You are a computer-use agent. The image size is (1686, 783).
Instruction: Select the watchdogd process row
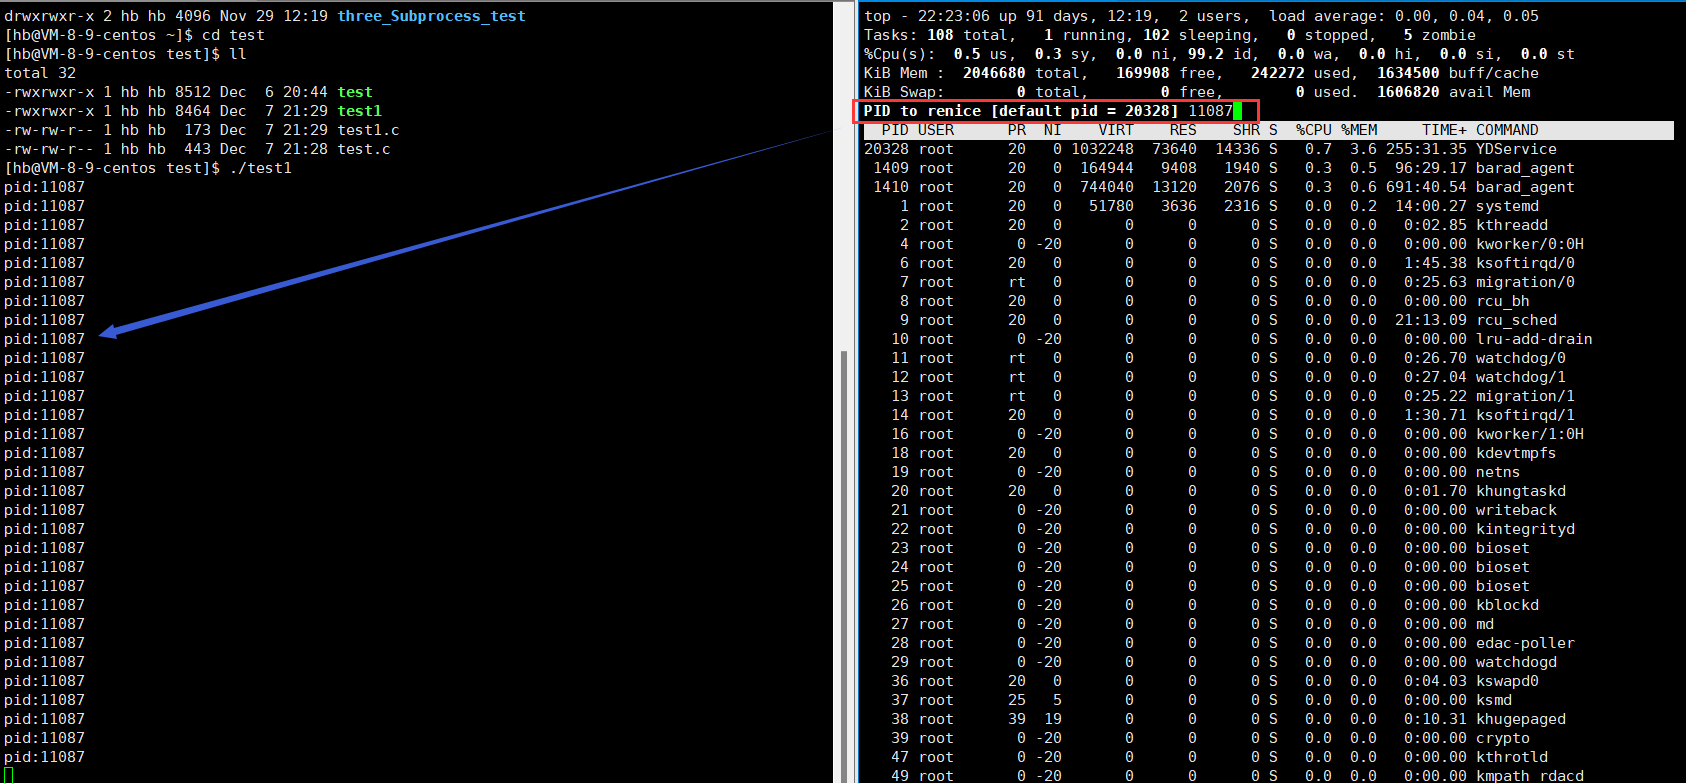[1268, 662]
